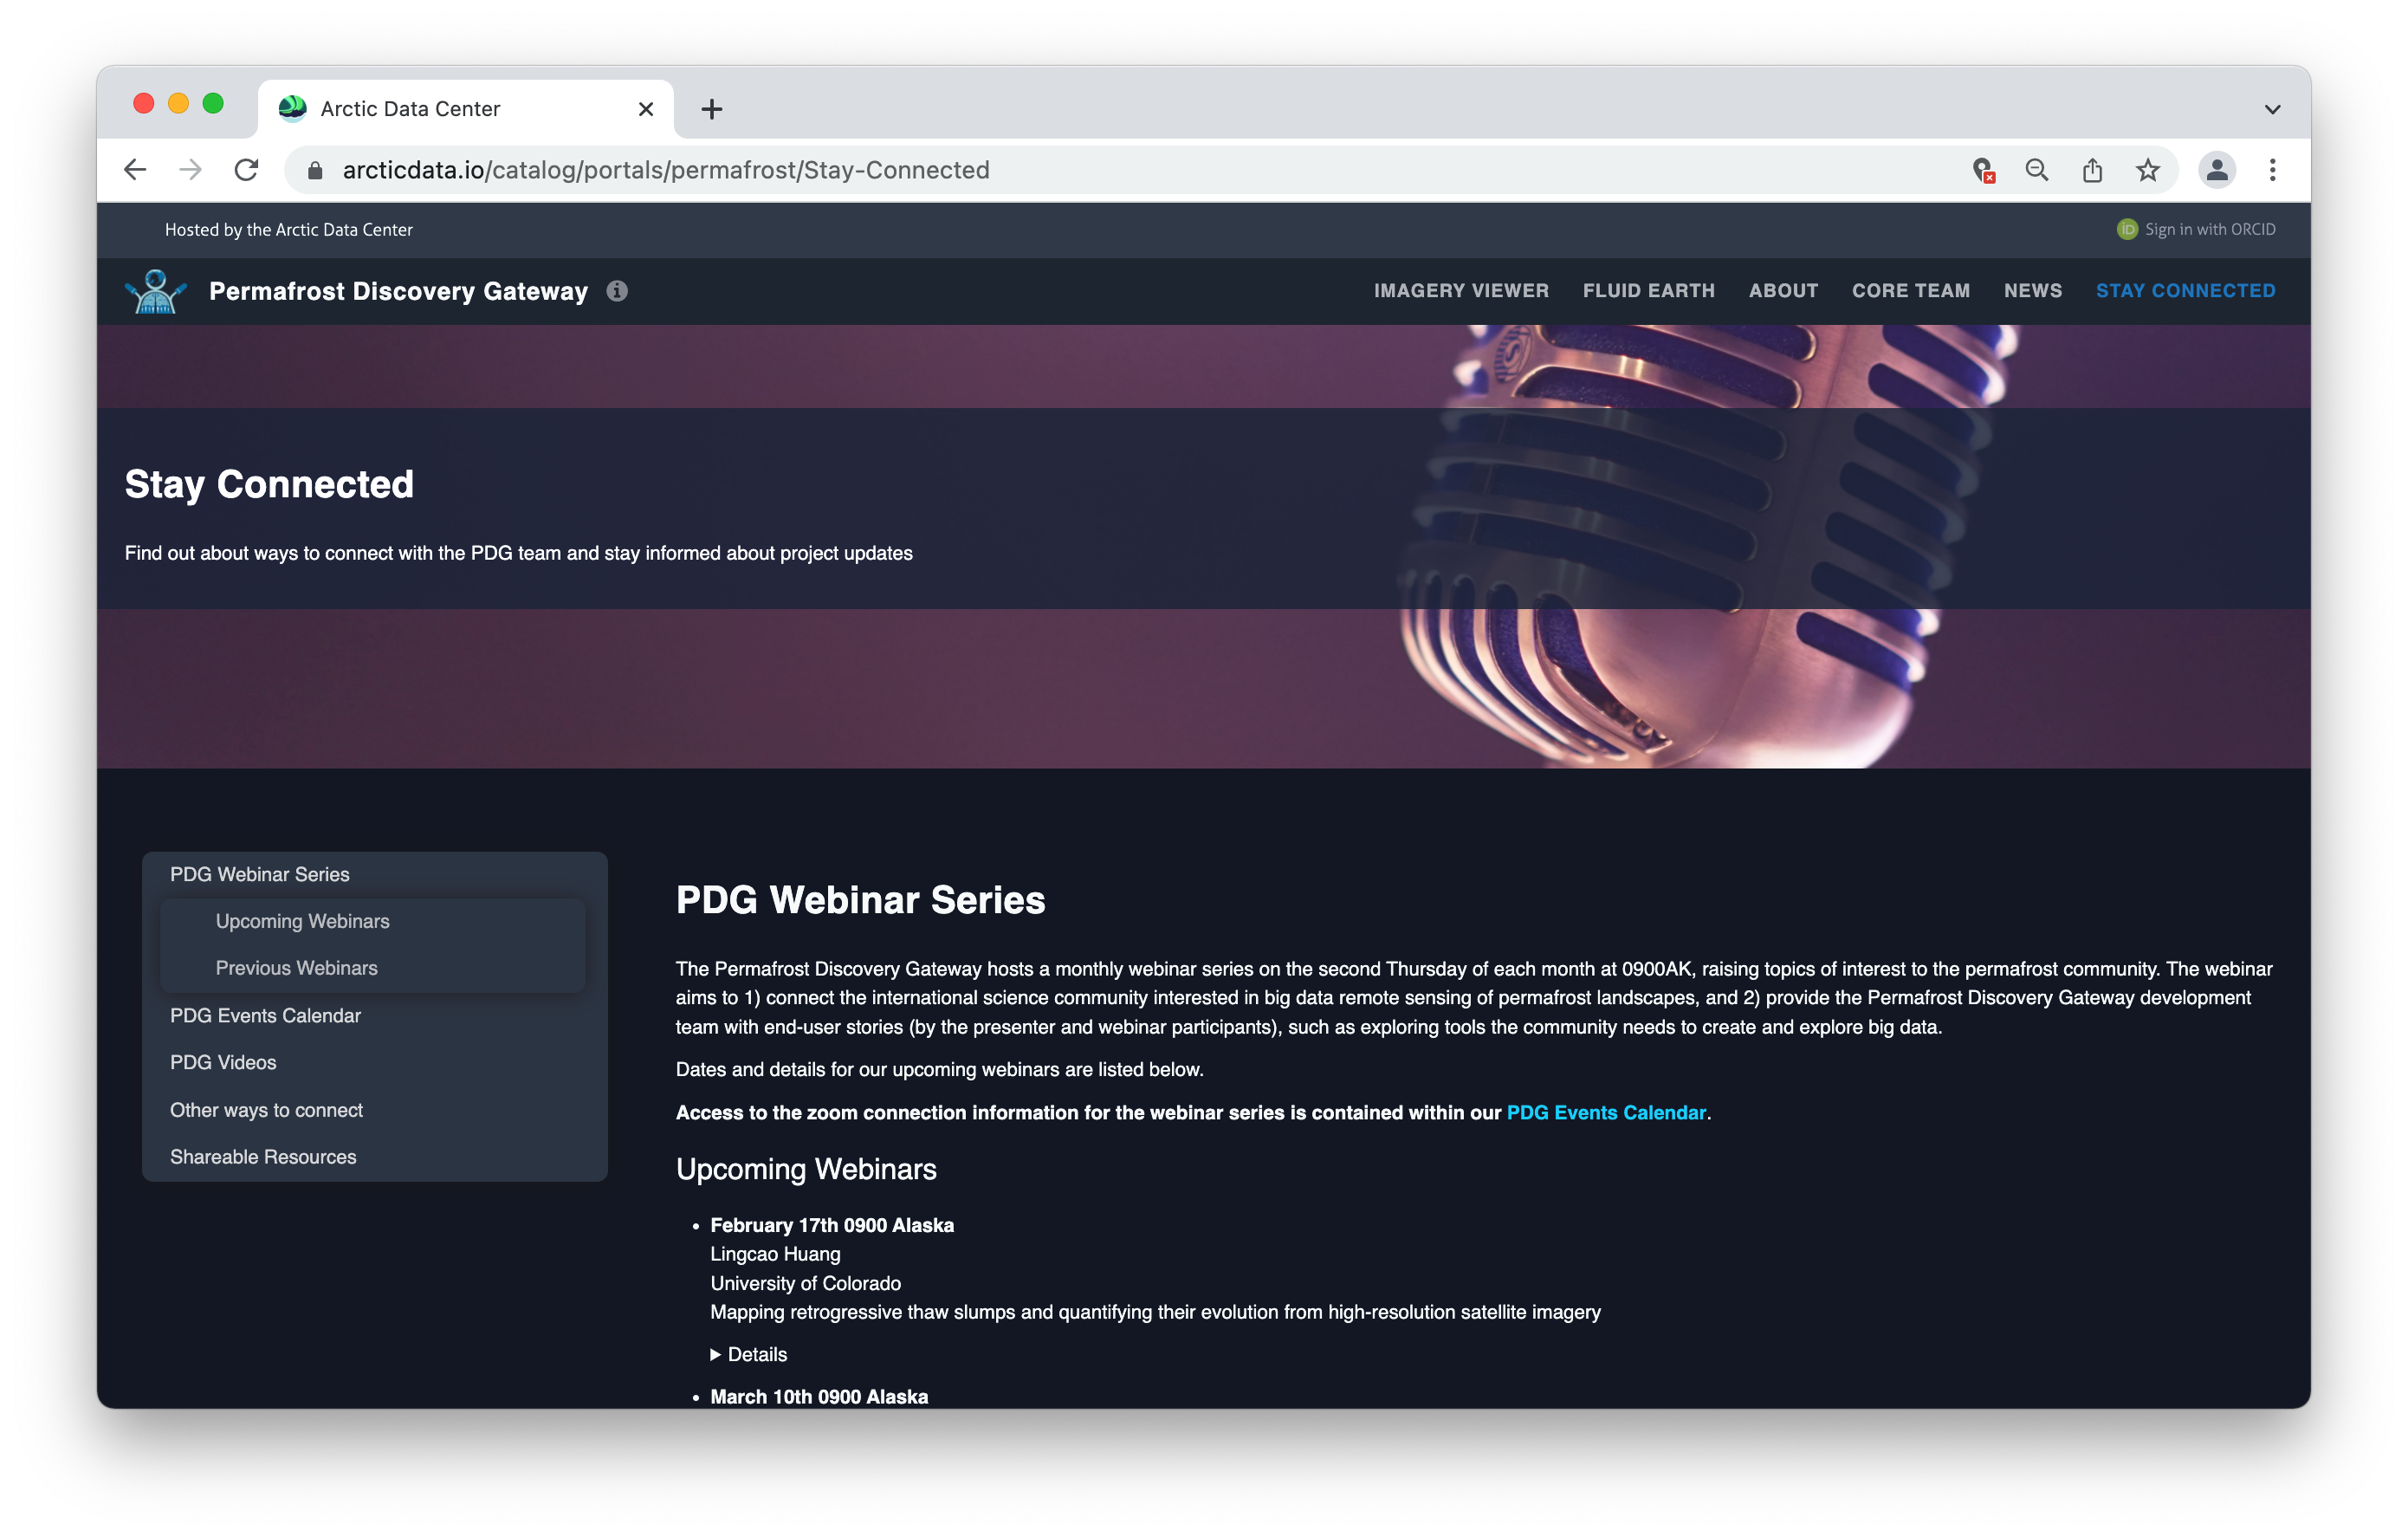Select the Stay Connected nav item

pyautogui.click(x=2185, y=290)
